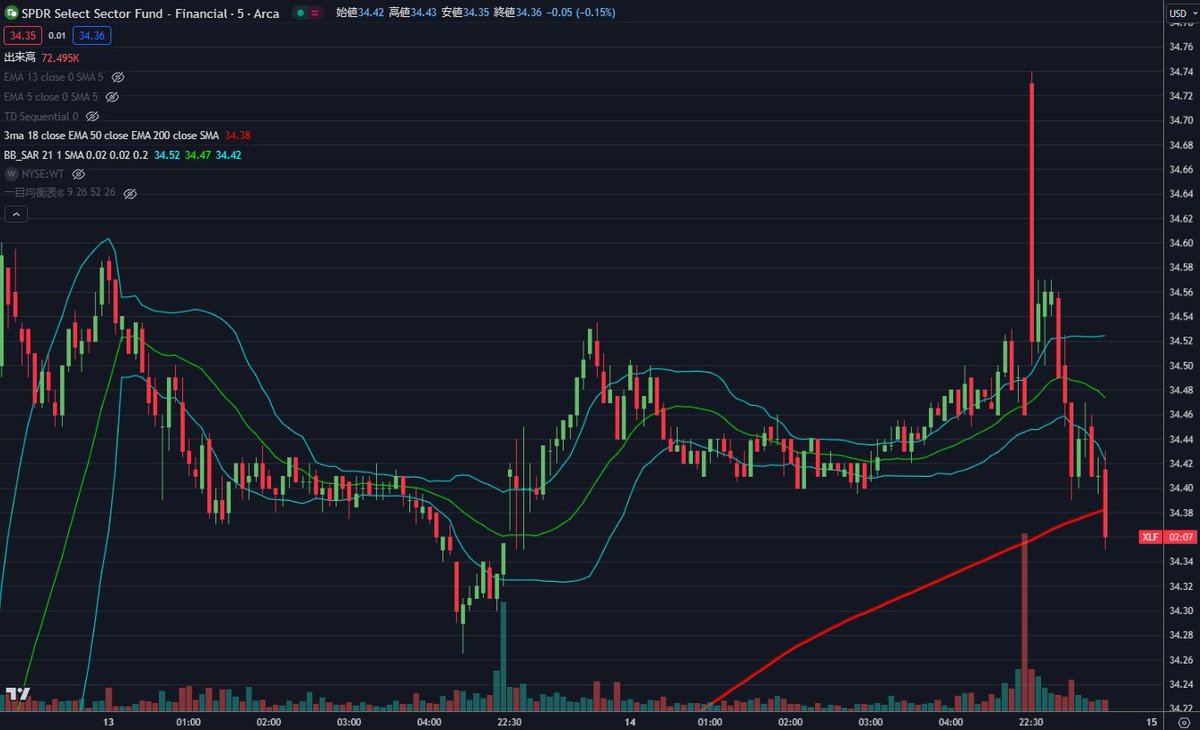
Task: Select the EMA 13 close 0 SMA 5 label
Action: 54,77
